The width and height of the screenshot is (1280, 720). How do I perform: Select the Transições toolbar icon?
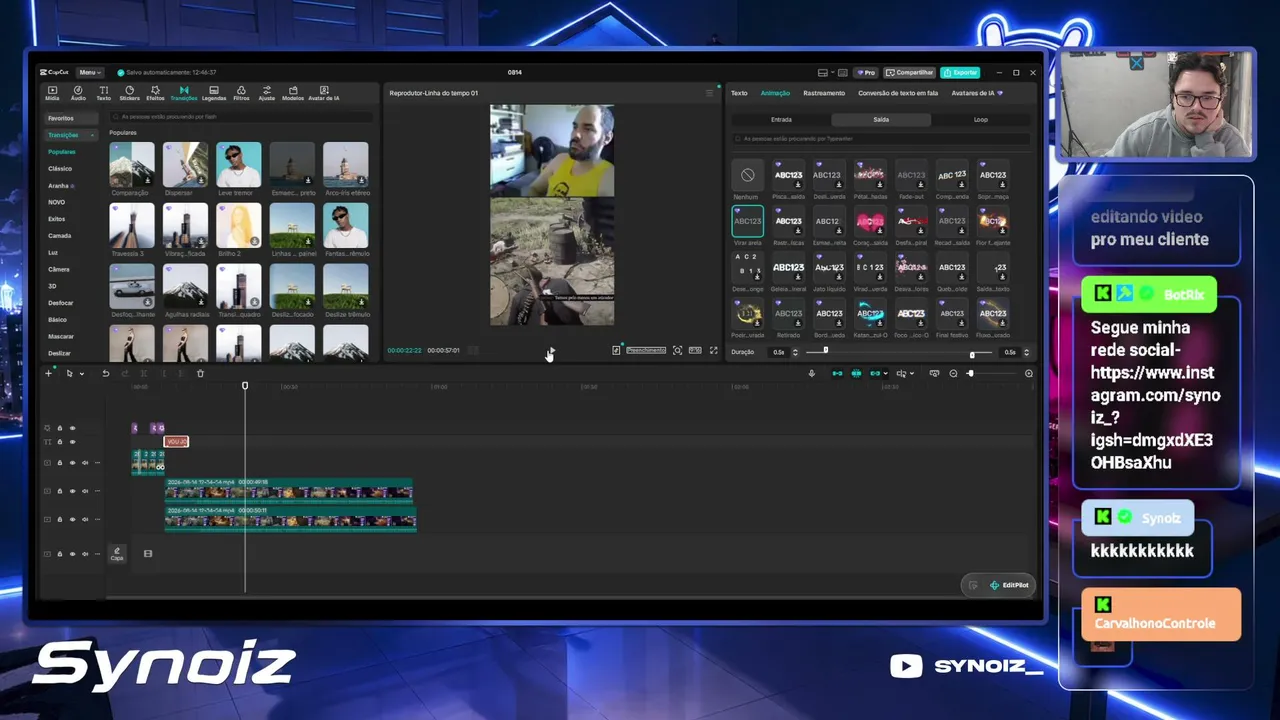click(x=184, y=93)
